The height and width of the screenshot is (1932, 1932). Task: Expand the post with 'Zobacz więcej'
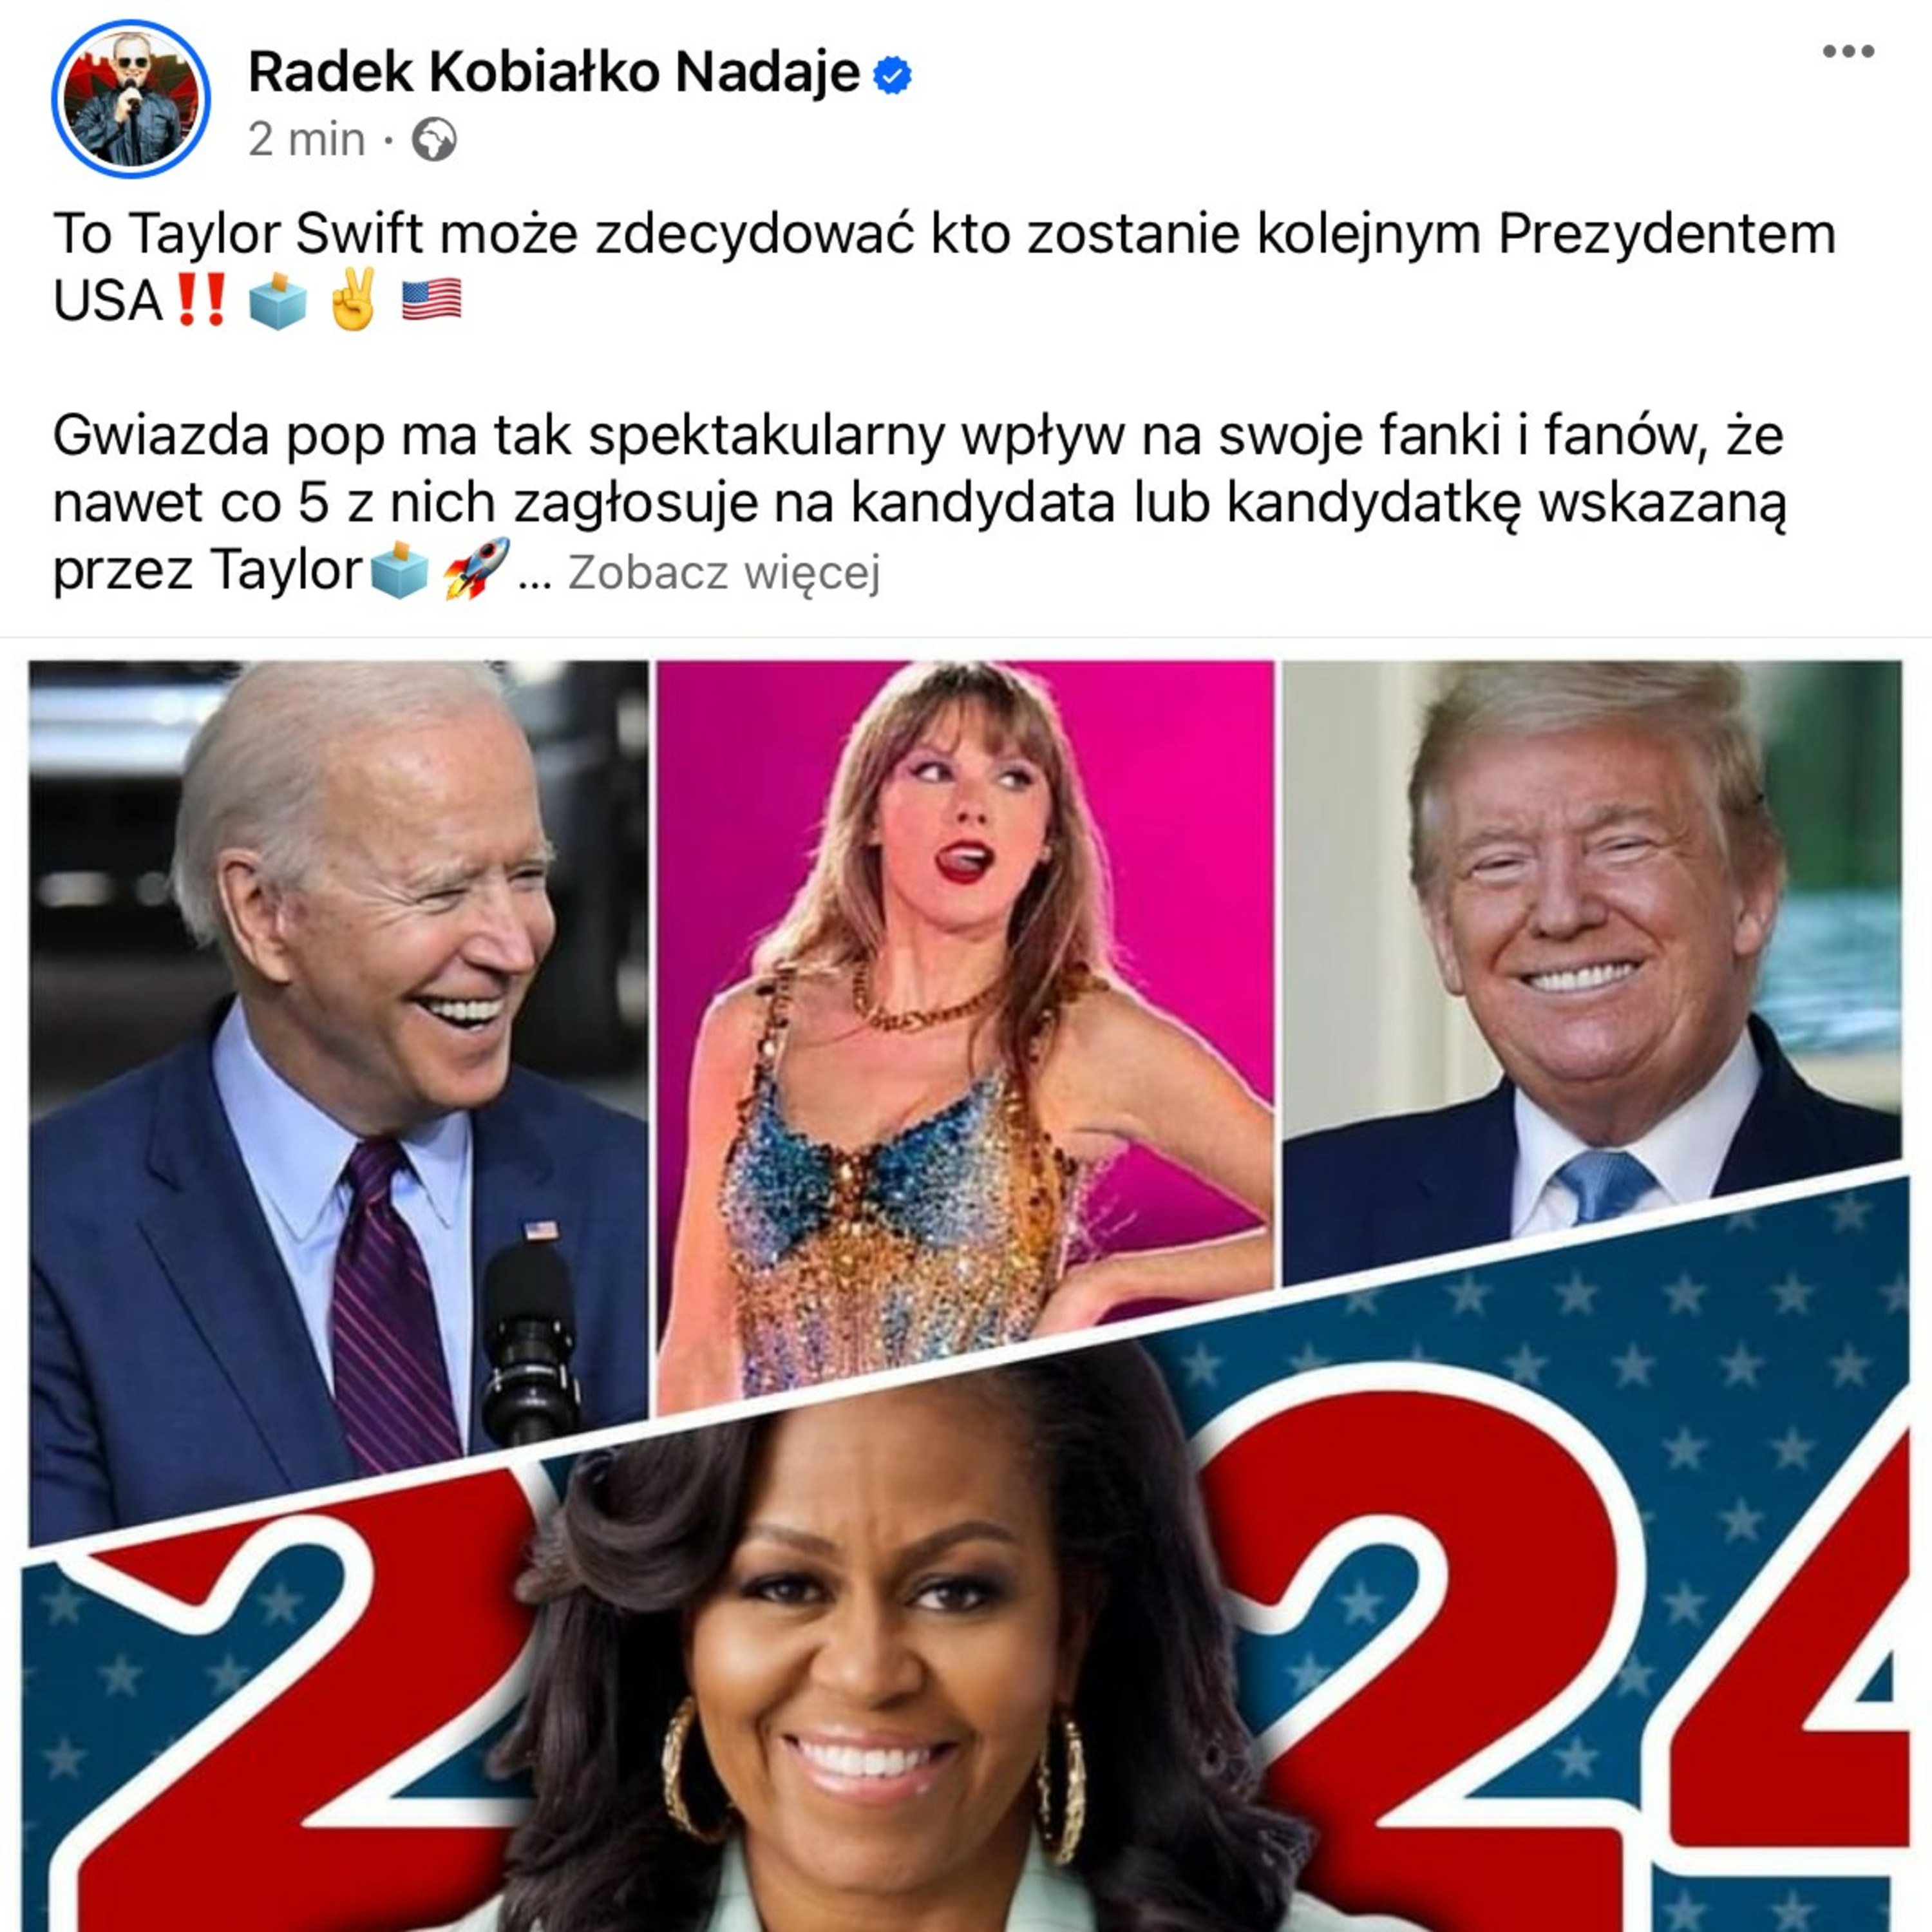[725, 573]
